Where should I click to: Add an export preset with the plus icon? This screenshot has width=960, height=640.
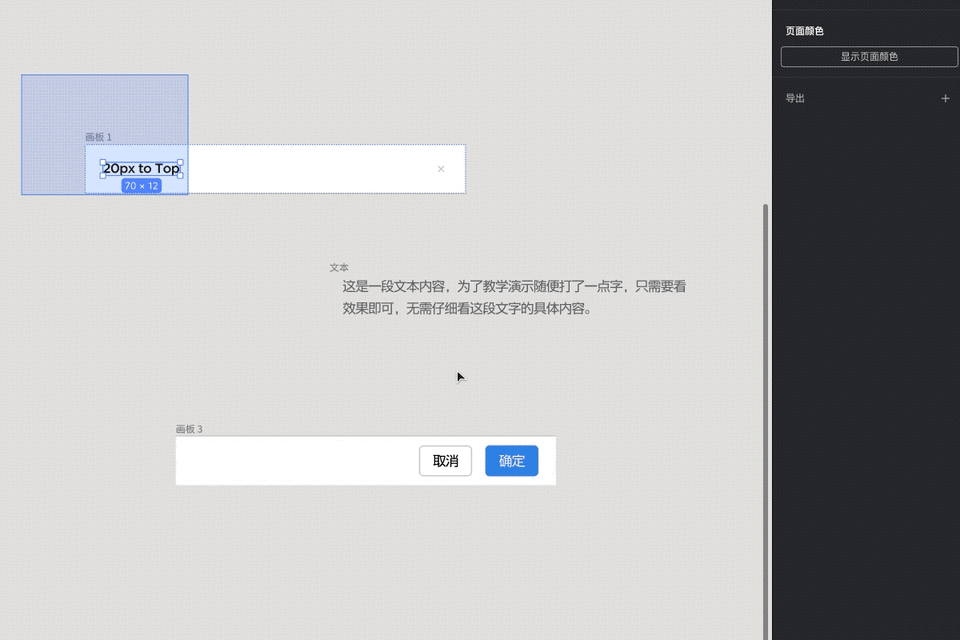(x=945, y=98)
